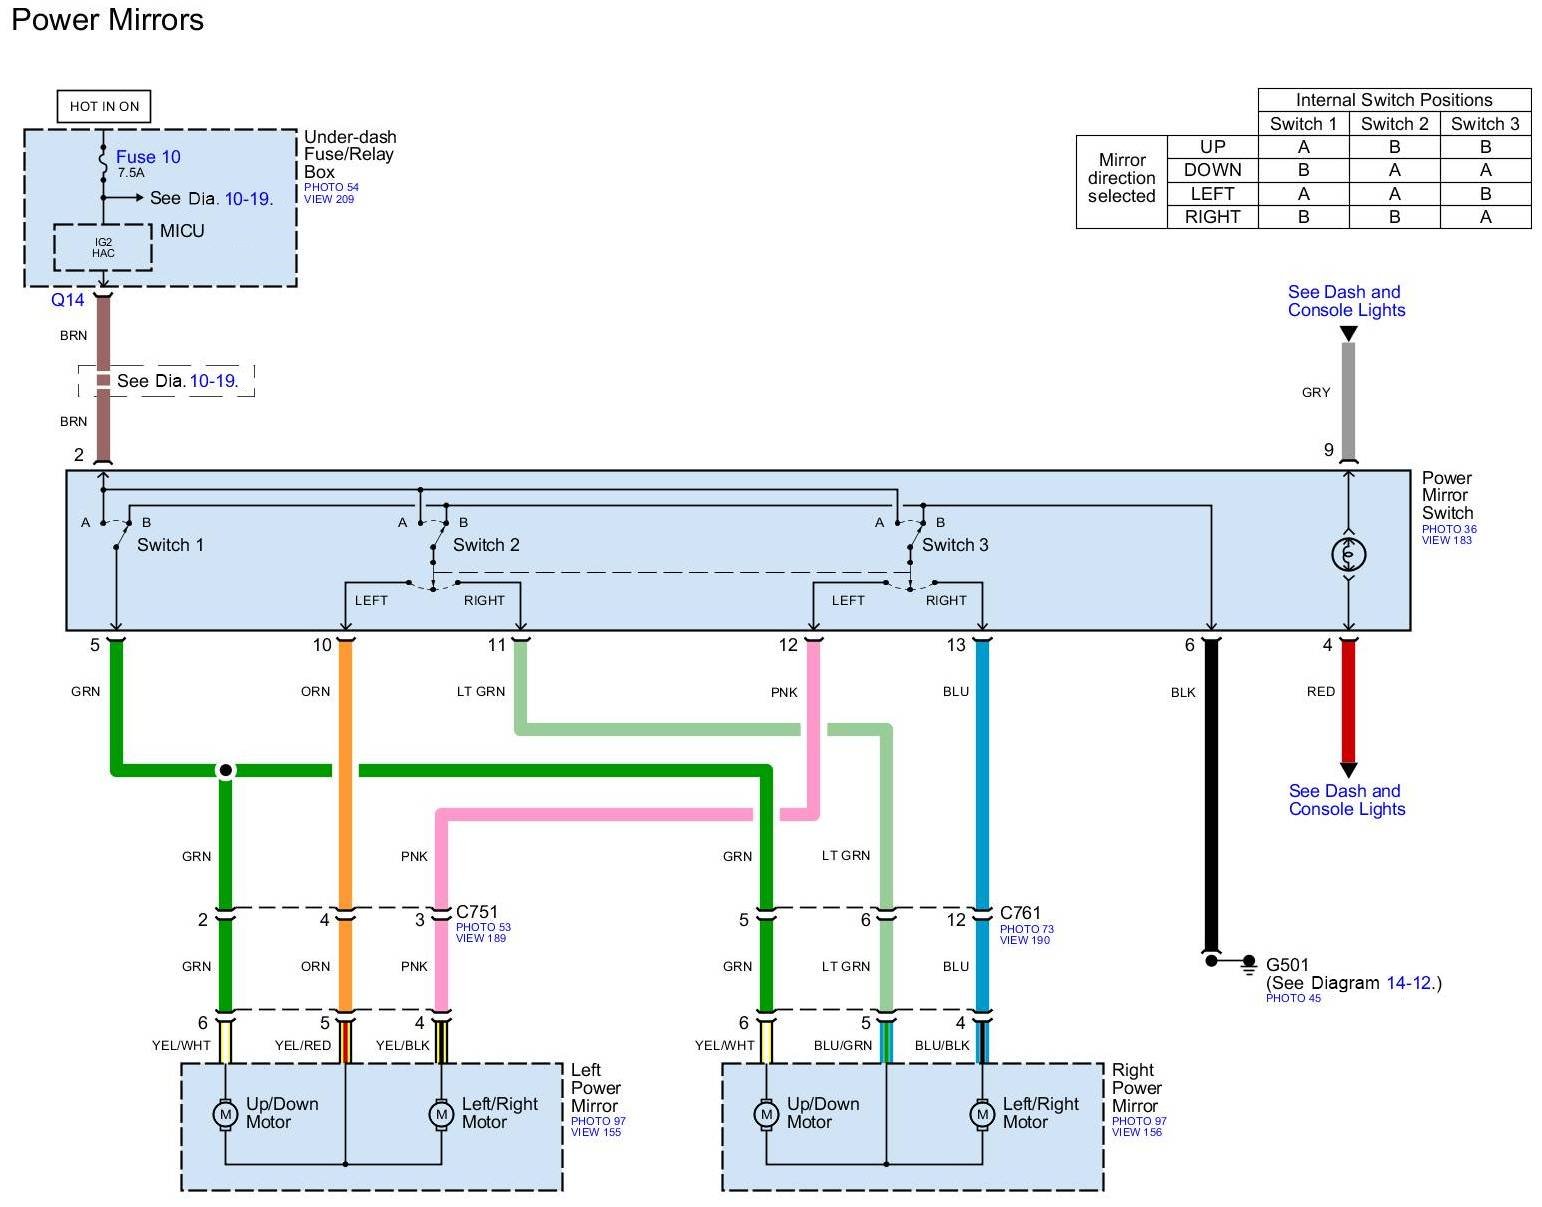
Task: Click the orange ORN wire below pin 10
Action: (x=345, y=700)
